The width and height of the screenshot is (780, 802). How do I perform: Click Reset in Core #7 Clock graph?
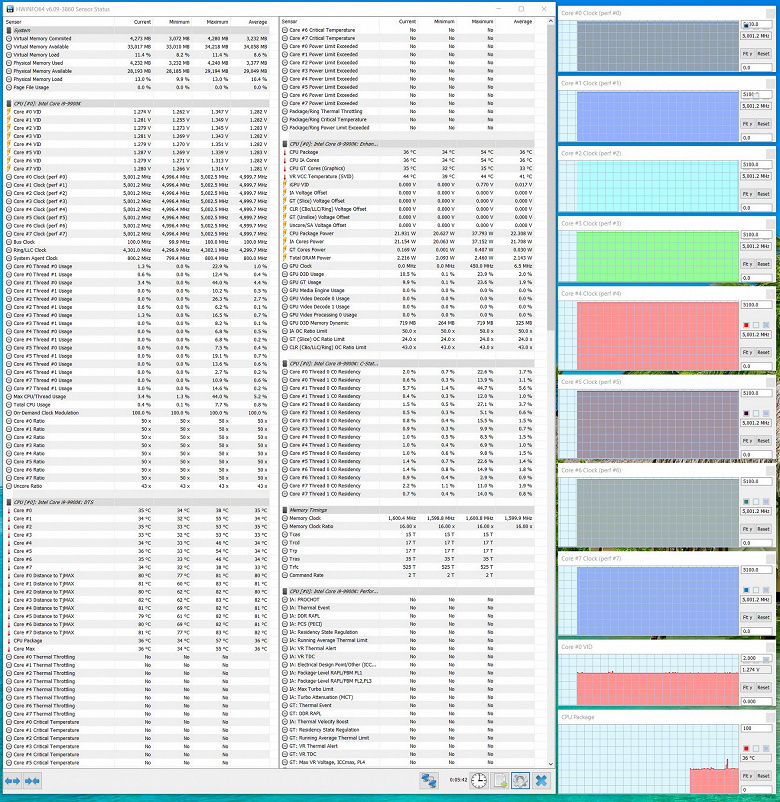pyautogui.click(x=764, y=617)
